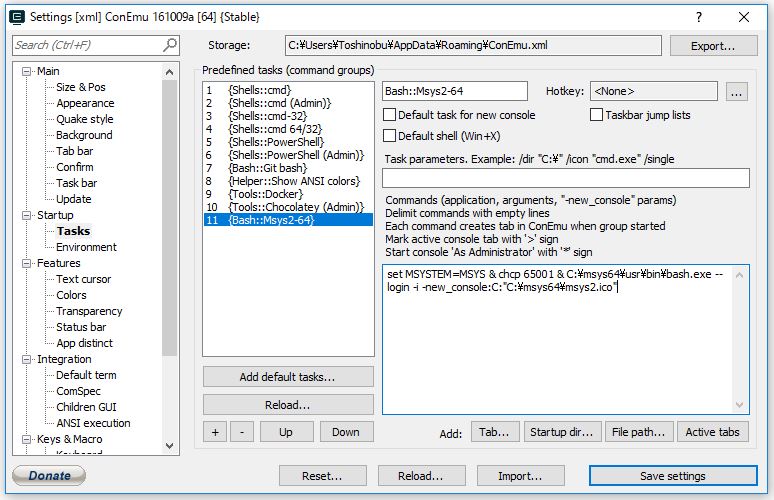
Task: Add new task with plus button
Action: (x=215, y=432)
